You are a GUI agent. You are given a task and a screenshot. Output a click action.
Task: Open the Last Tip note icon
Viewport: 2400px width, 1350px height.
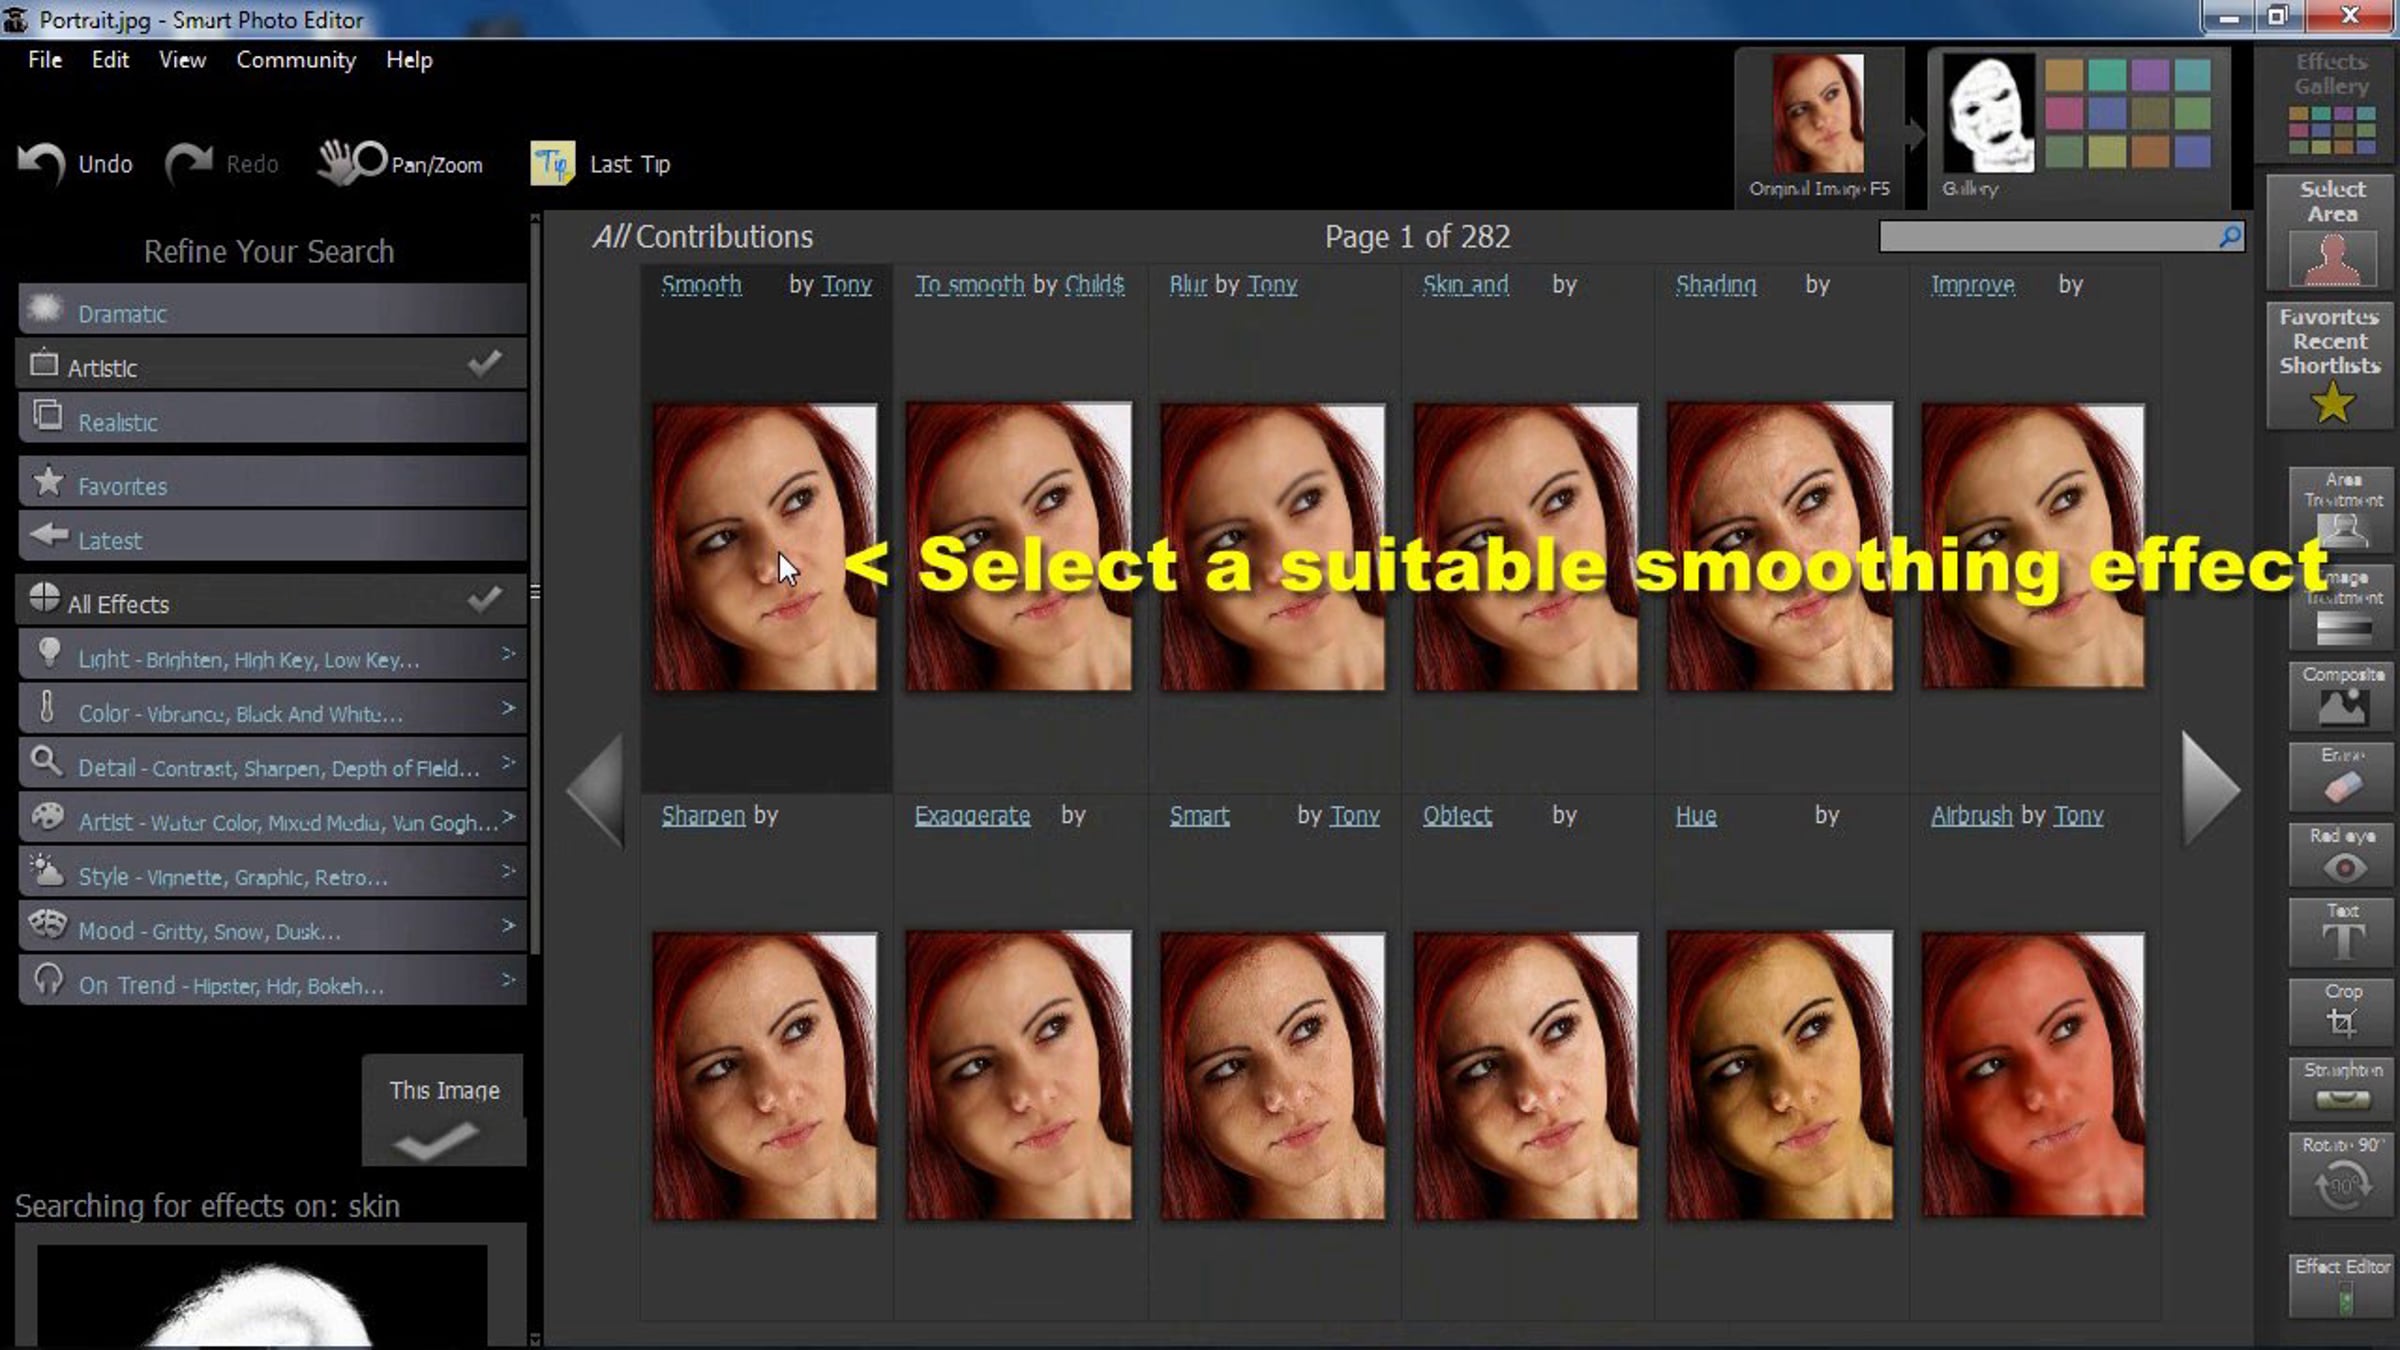pos(552,163)
